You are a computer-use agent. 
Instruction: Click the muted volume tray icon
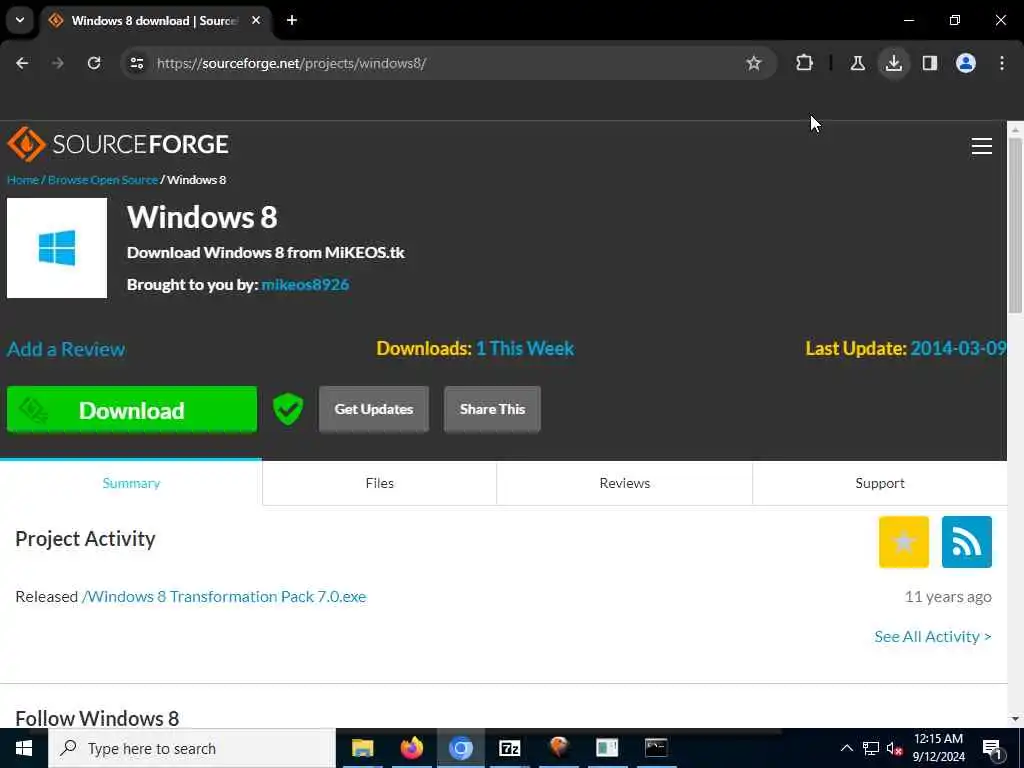pyautogui.click(x=895, y=748)
